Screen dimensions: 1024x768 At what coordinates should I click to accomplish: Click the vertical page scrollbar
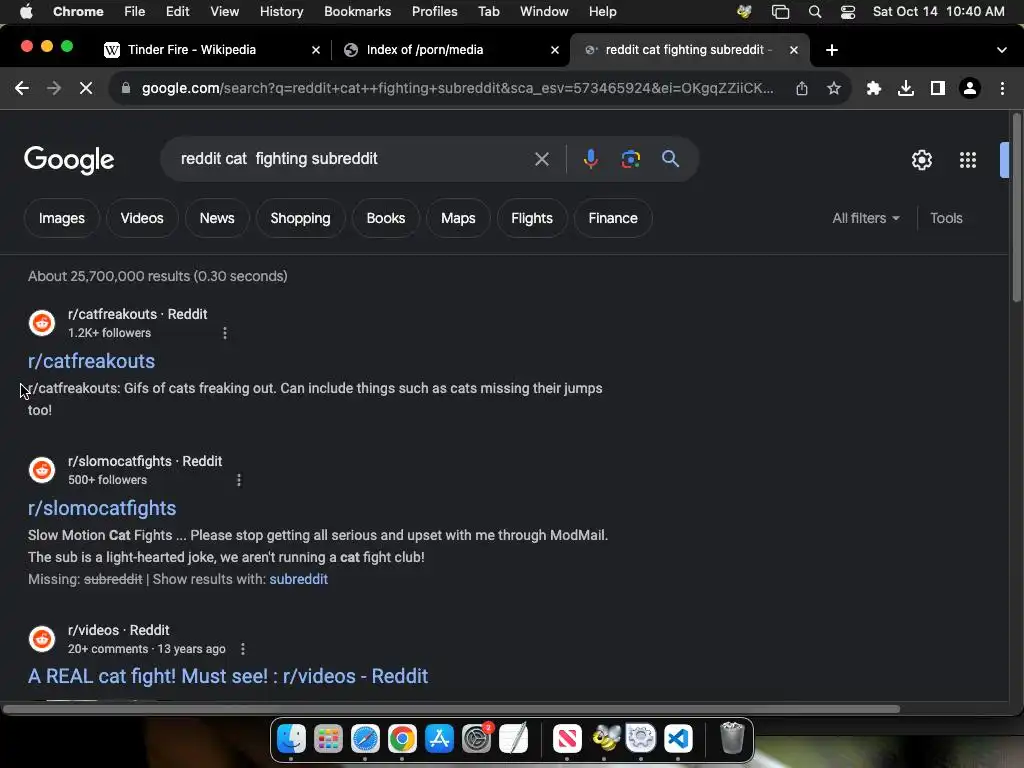pyautogui.click(x=1016, y=207)
